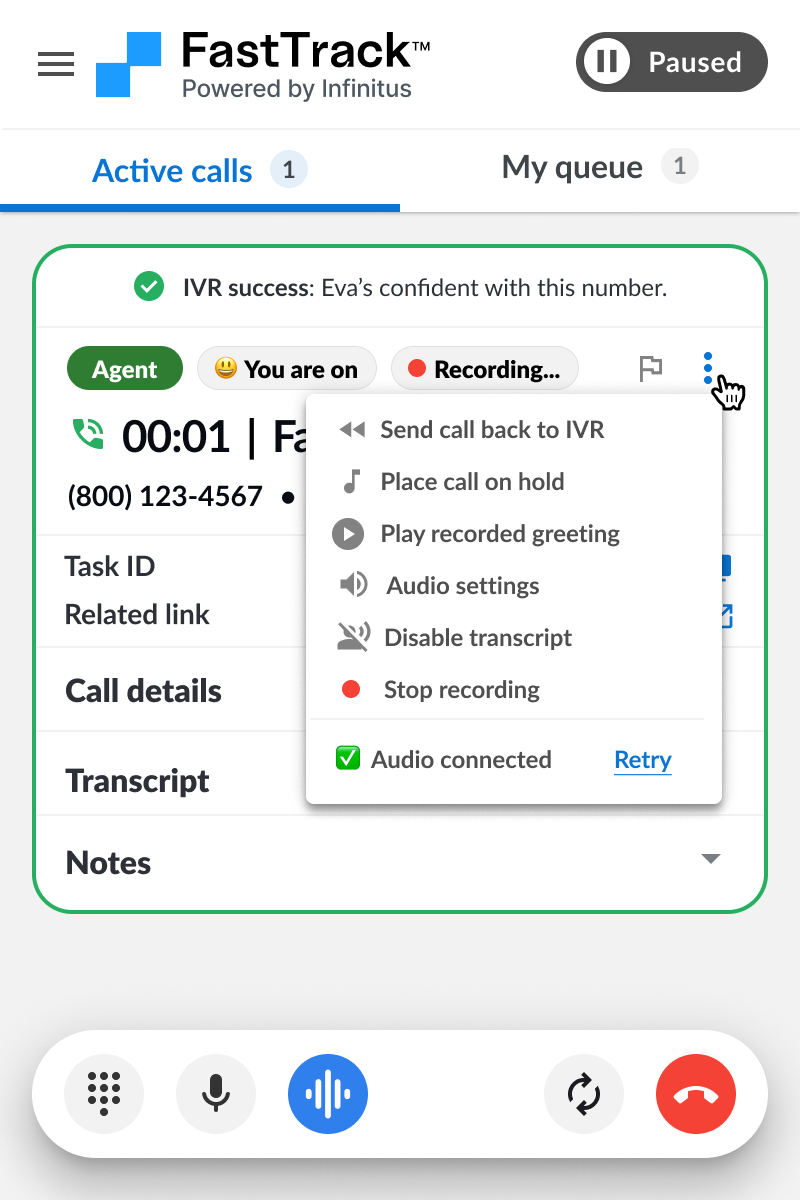Screen dimensions: 800x1200
Task: Click the IVR success message text
Action: click(x=425, y=288)
